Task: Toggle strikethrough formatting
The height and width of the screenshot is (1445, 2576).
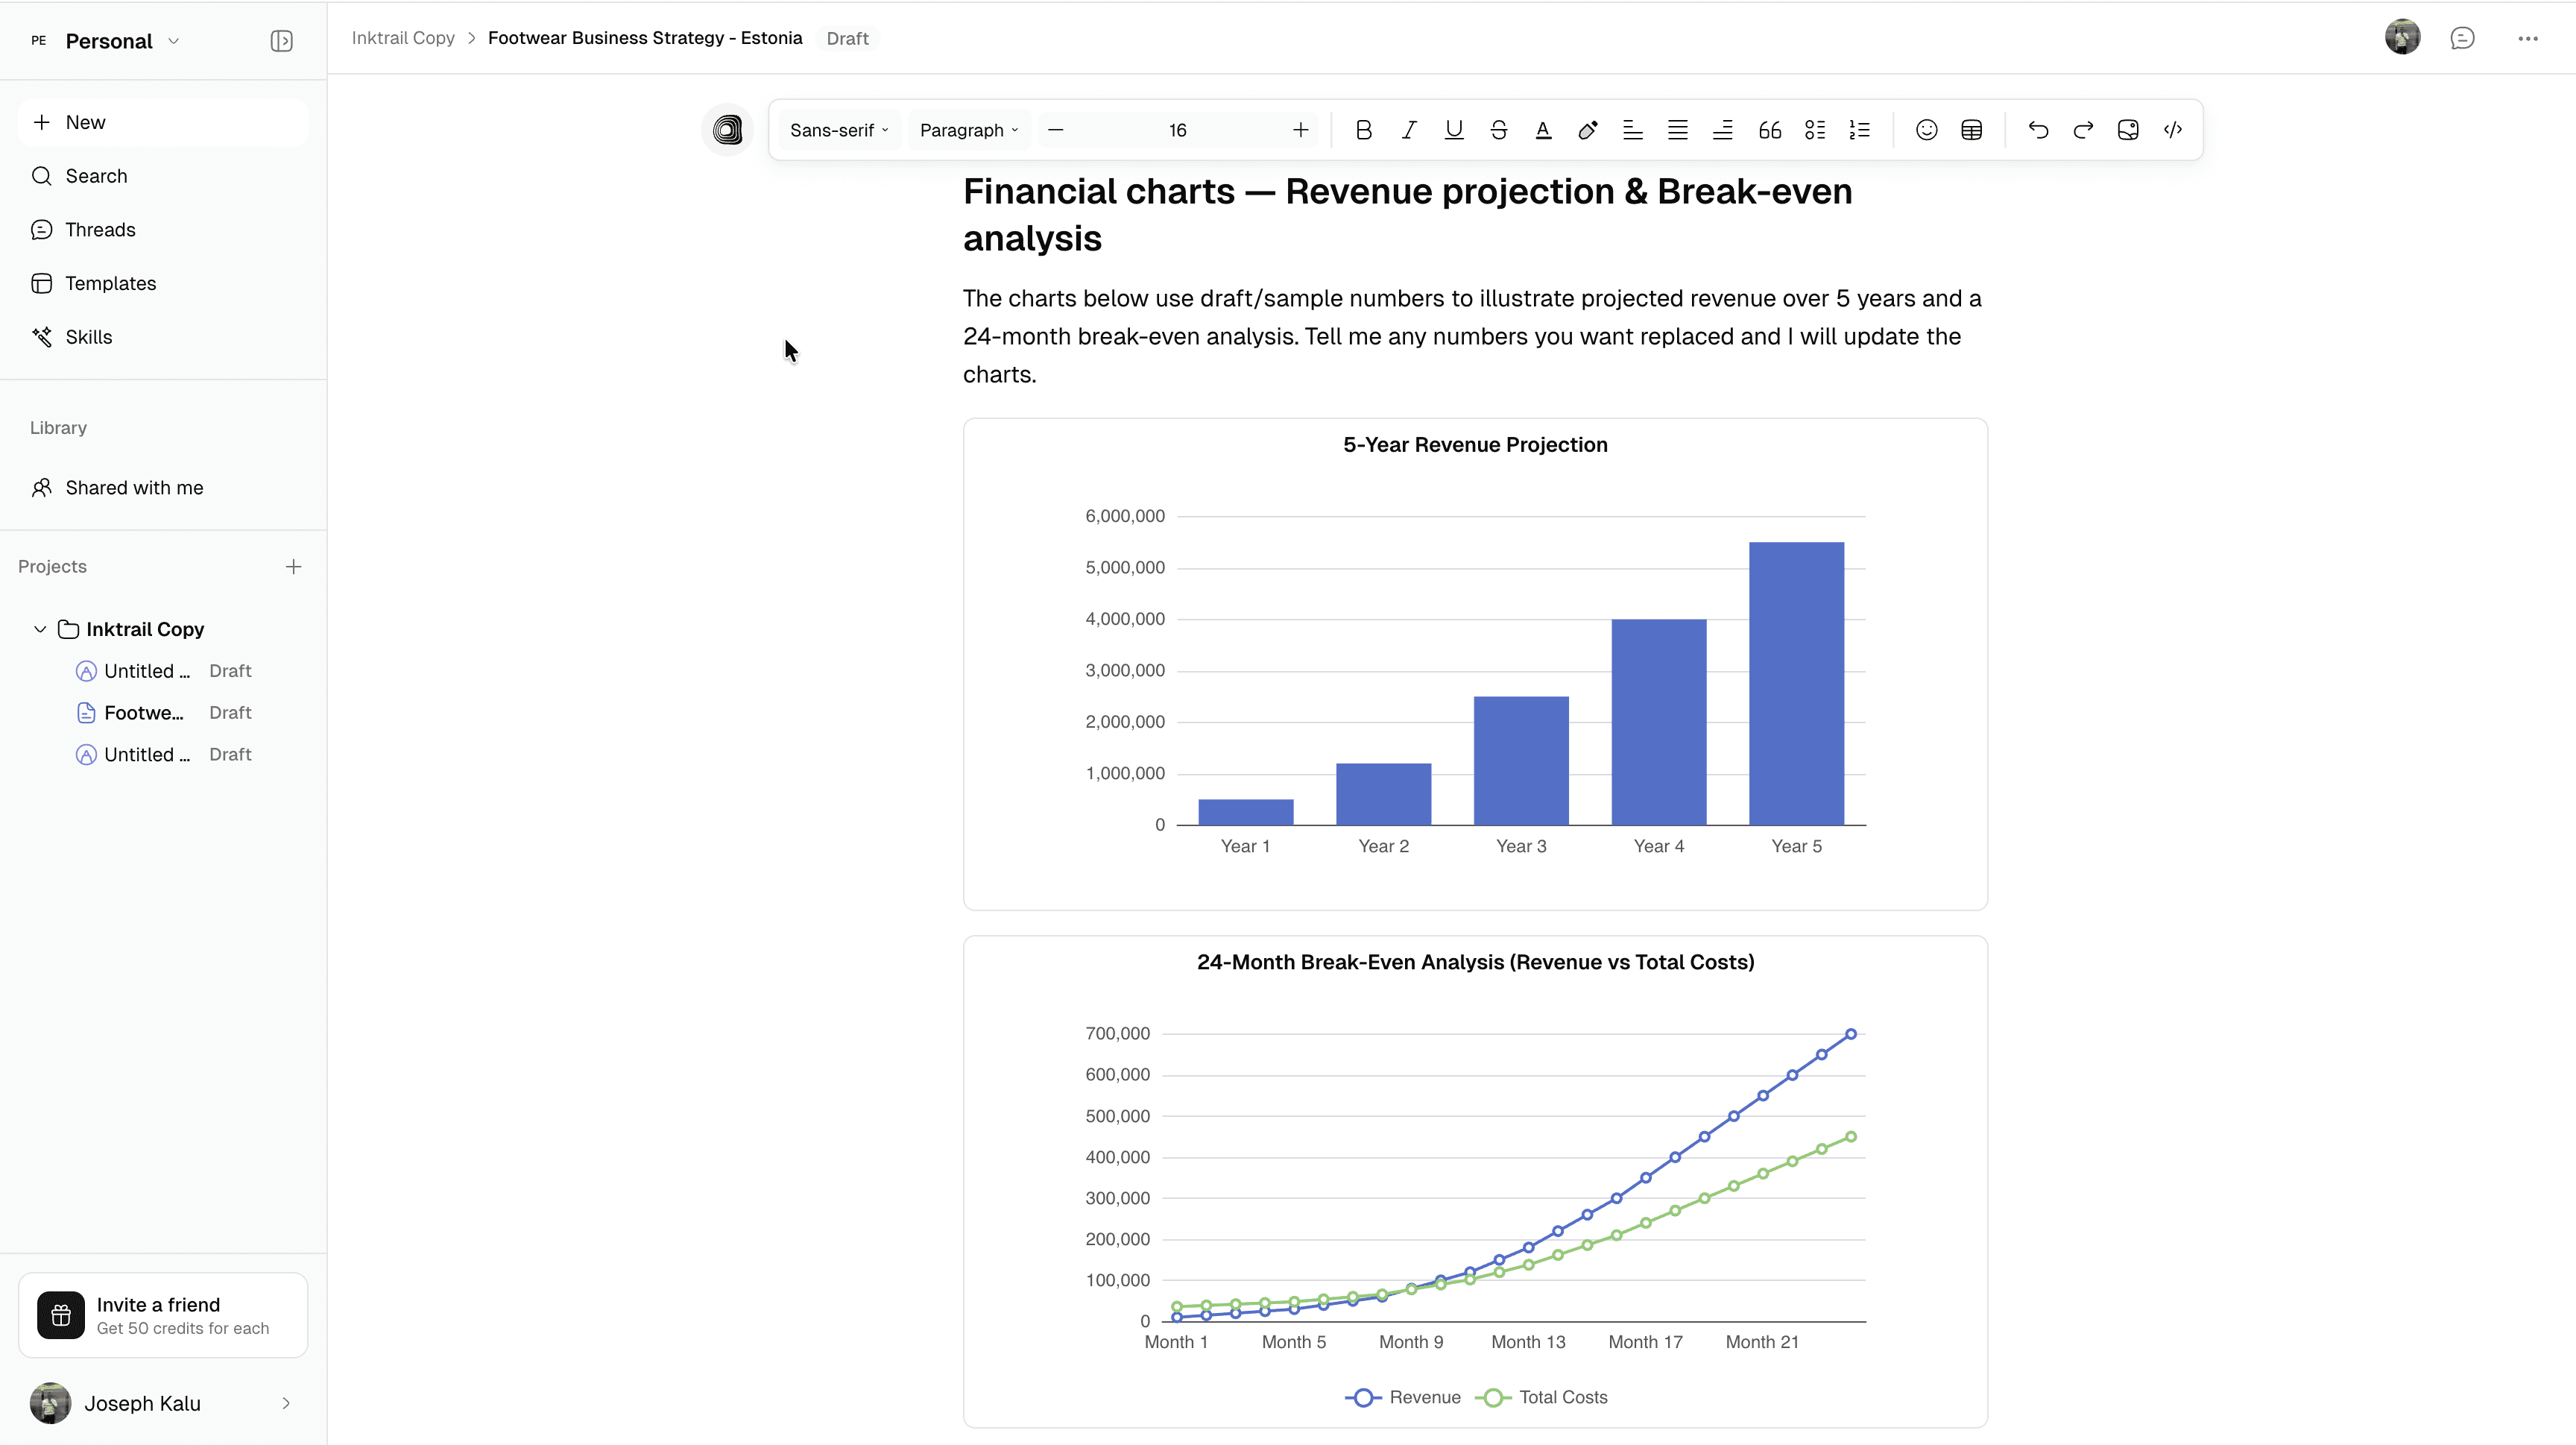Action: pos(1498,130)
